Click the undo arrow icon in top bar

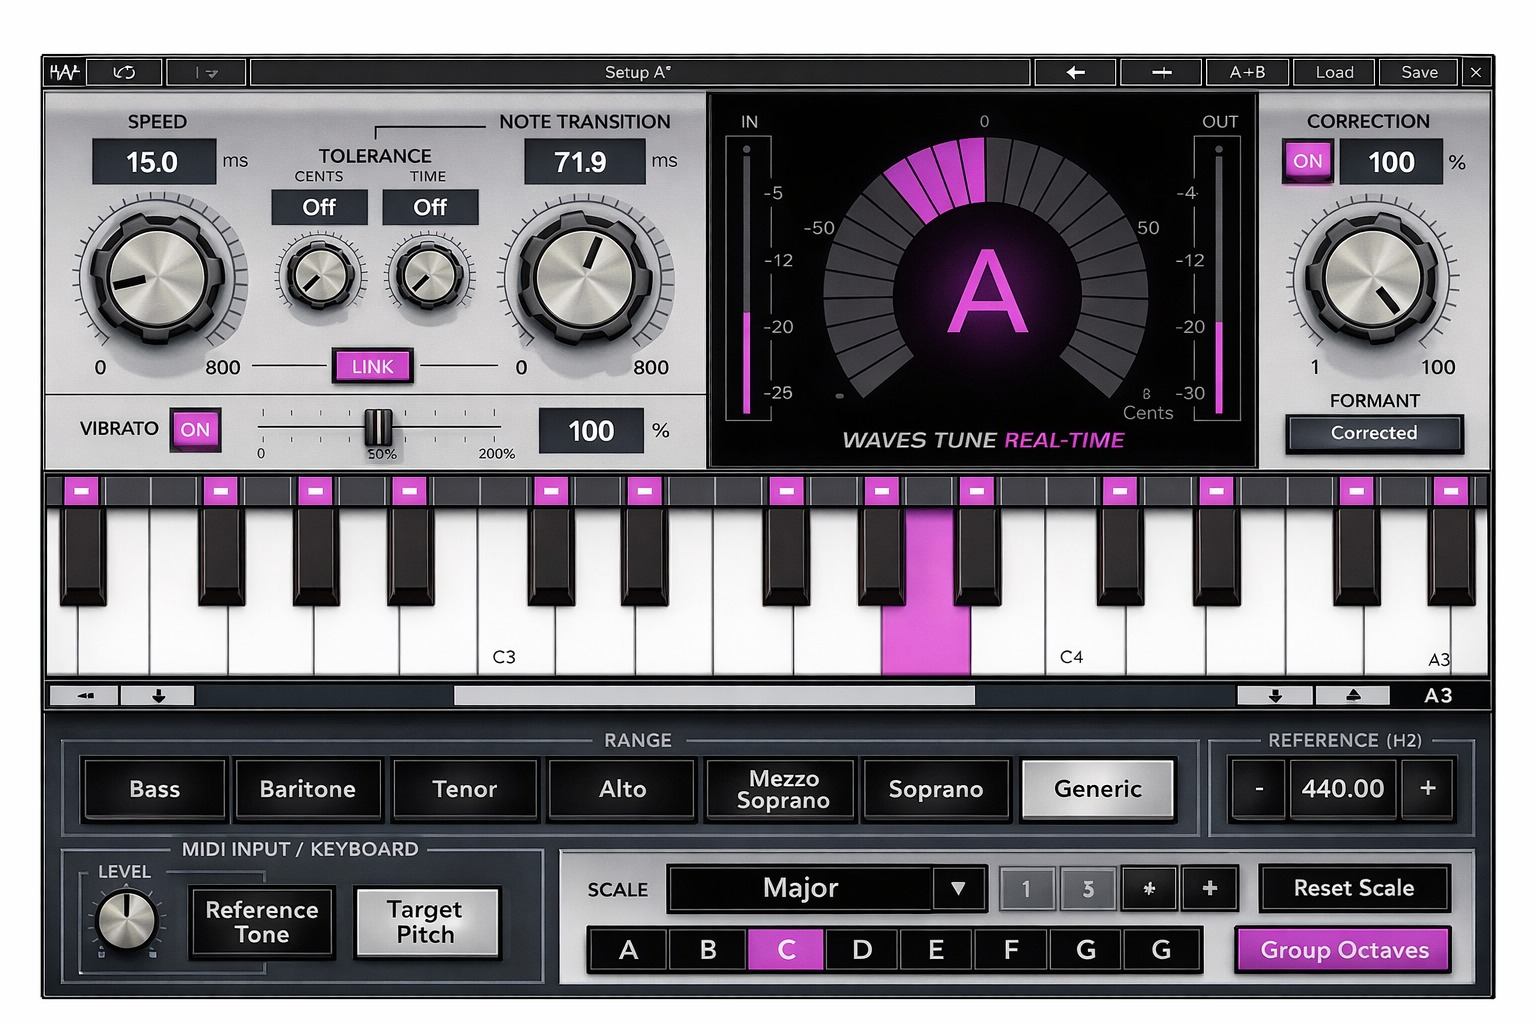click(x=124, y=72)
